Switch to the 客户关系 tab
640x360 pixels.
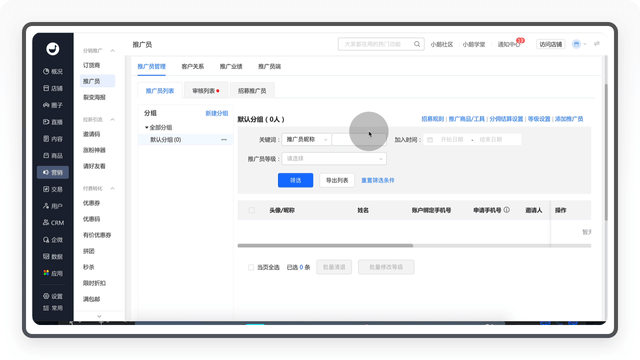point(193,67)
